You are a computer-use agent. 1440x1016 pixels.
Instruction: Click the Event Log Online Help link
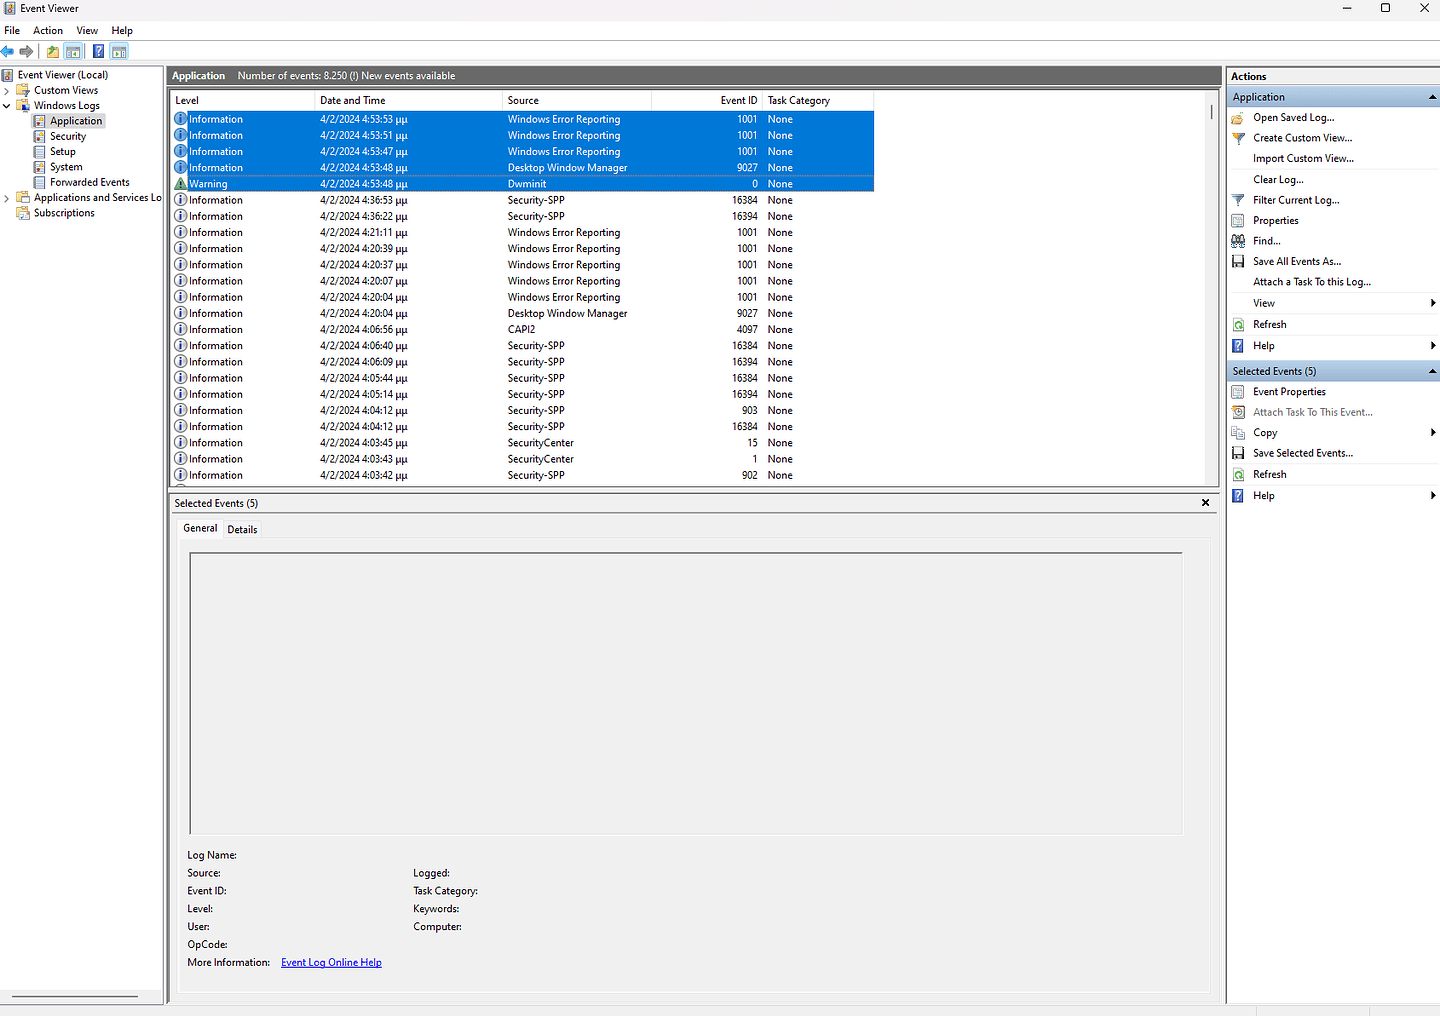pos(331,962)
